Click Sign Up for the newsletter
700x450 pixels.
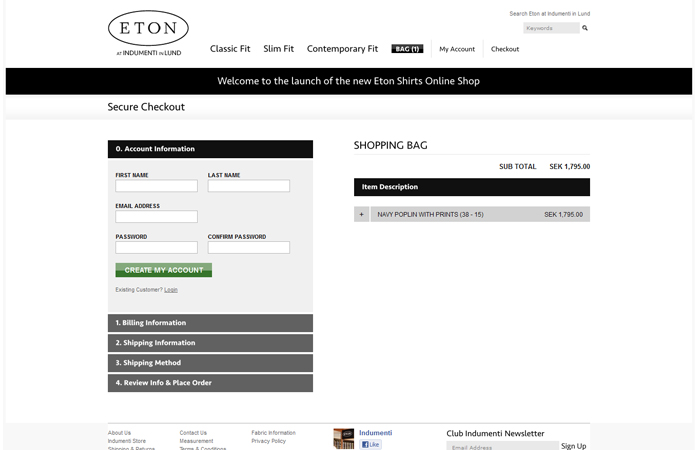point(574,446)
